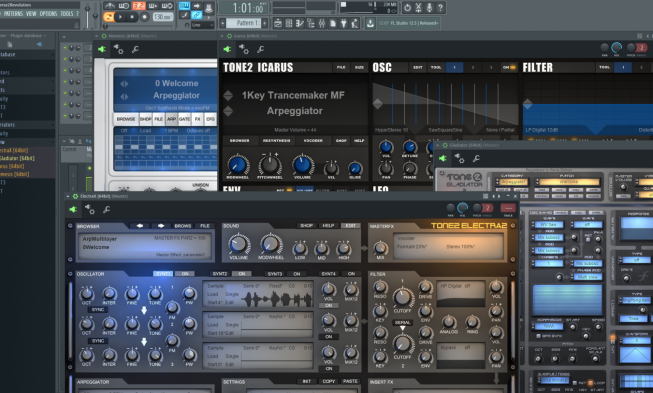Open Nemesis window options menu arrow
The width and height of the screenshot is (653, 393).
[x=97, y=36]
